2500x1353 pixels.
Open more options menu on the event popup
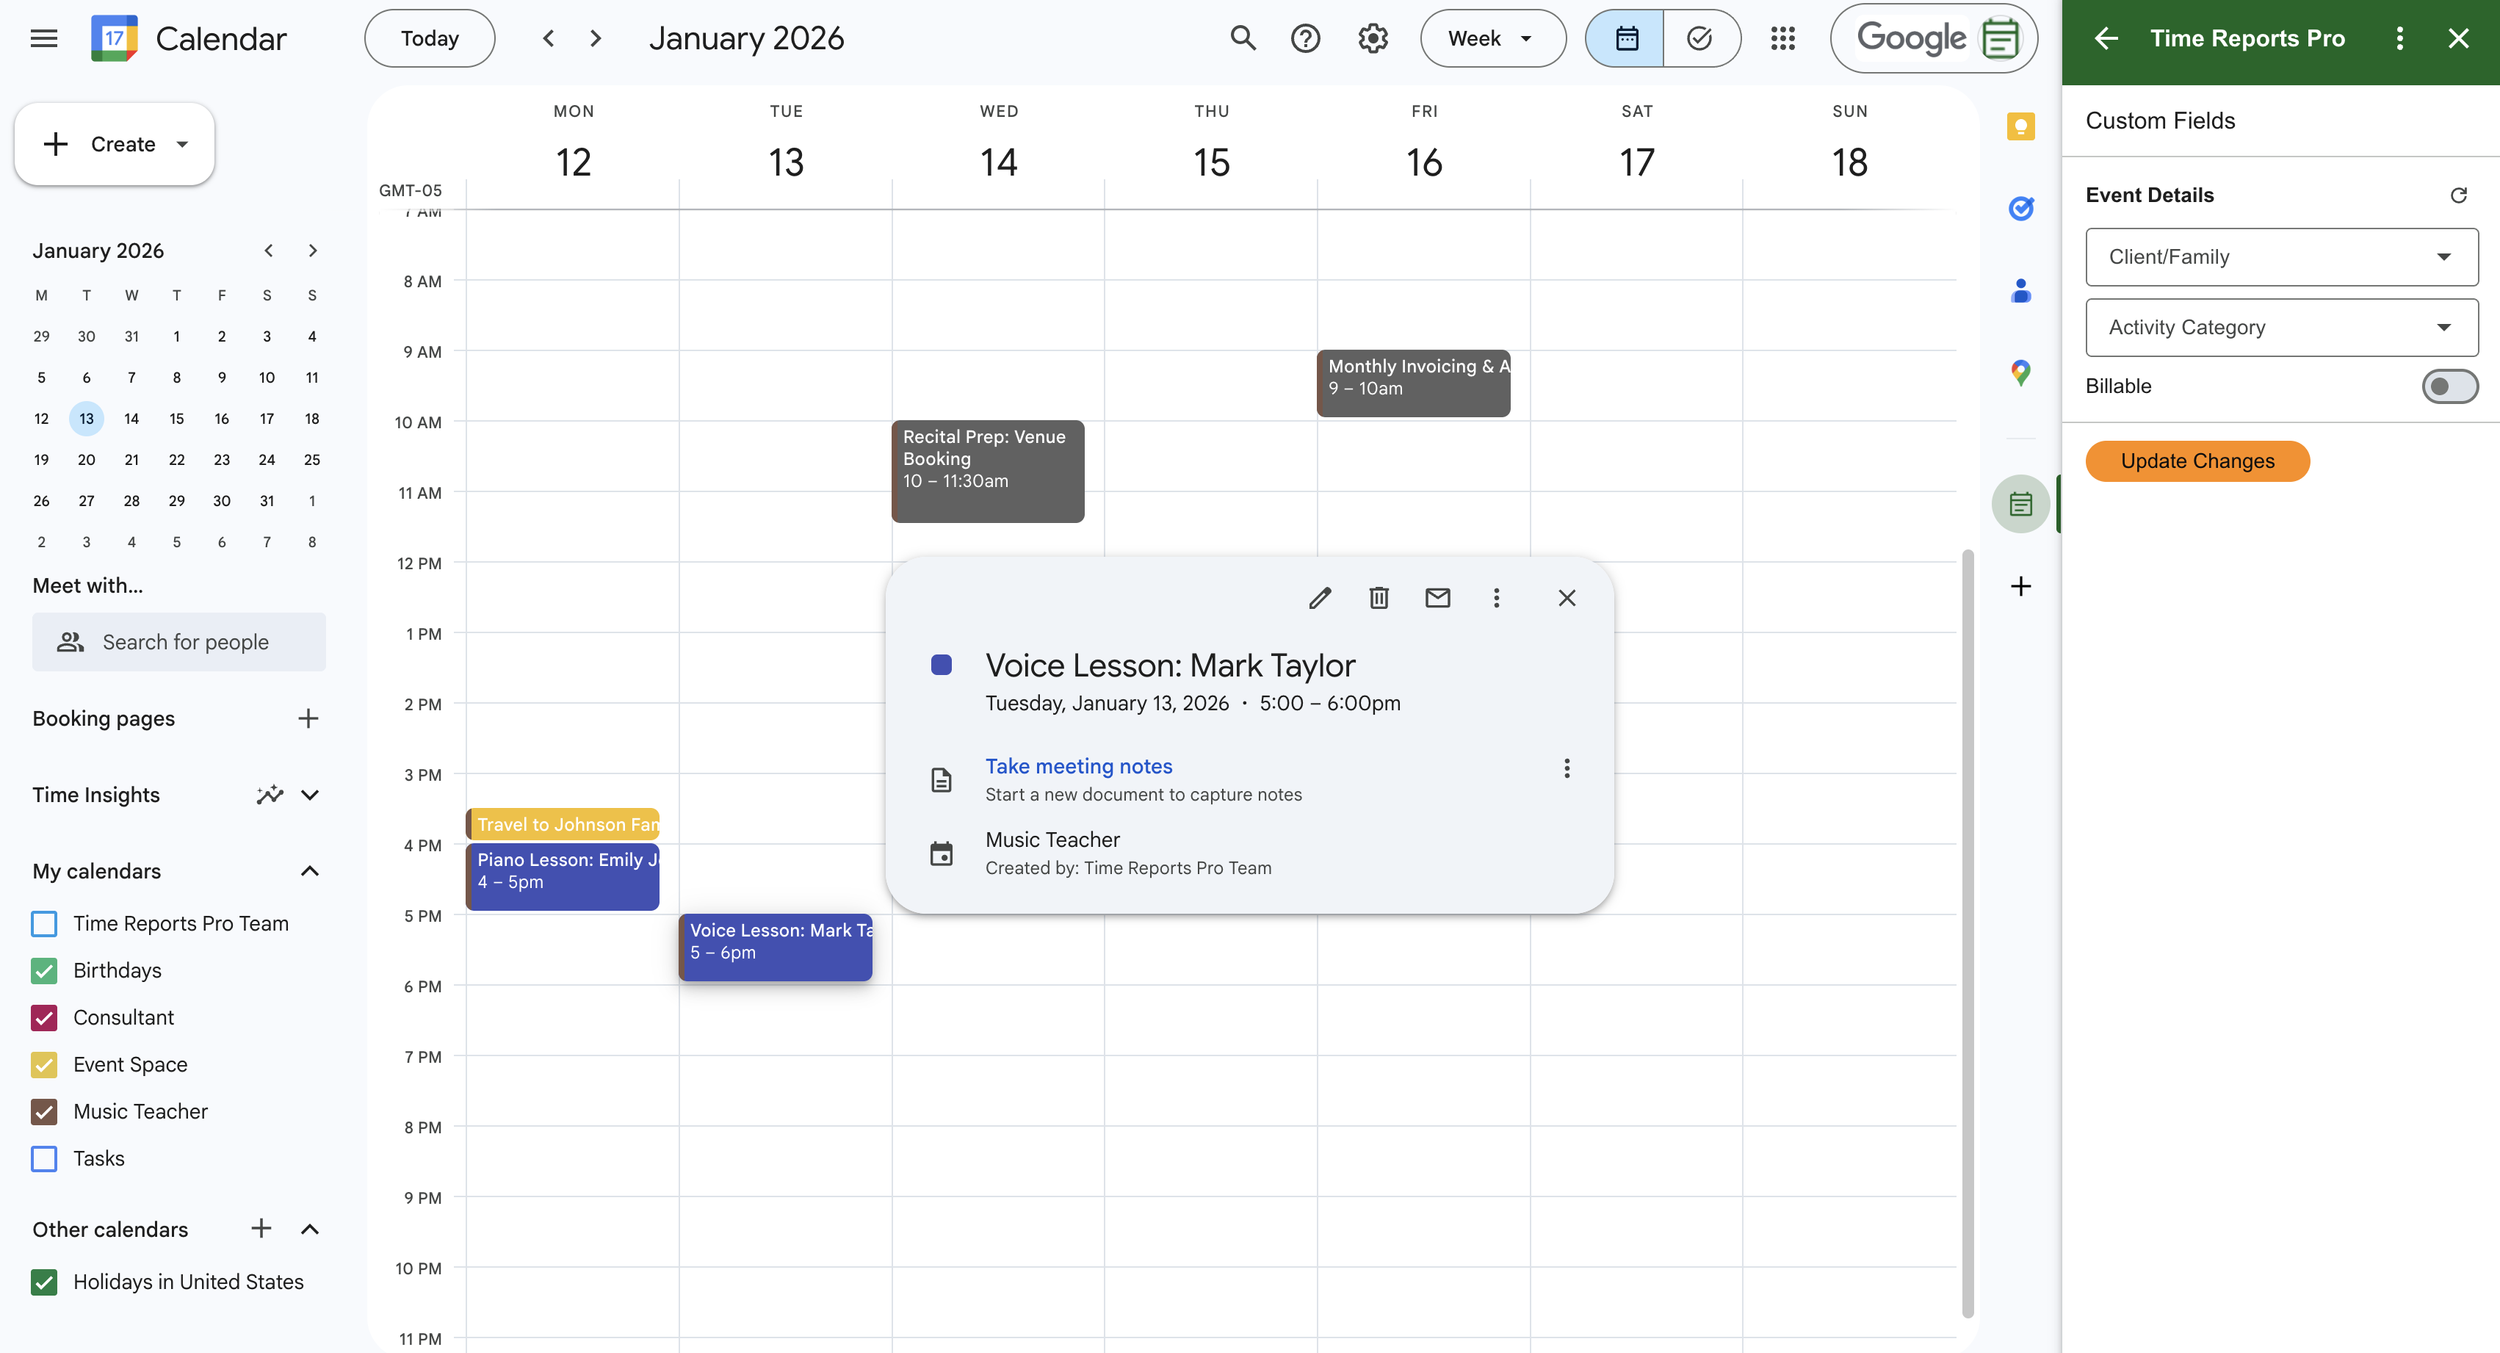(1496, 597)
